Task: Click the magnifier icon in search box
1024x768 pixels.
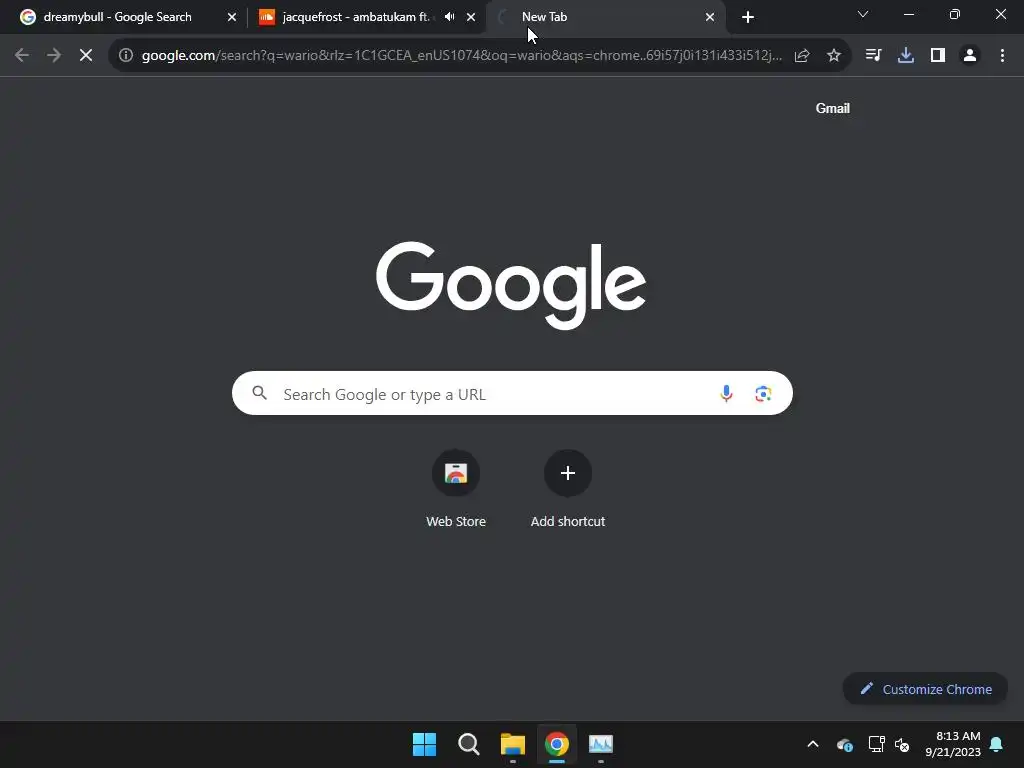Action: click(260, 392)
